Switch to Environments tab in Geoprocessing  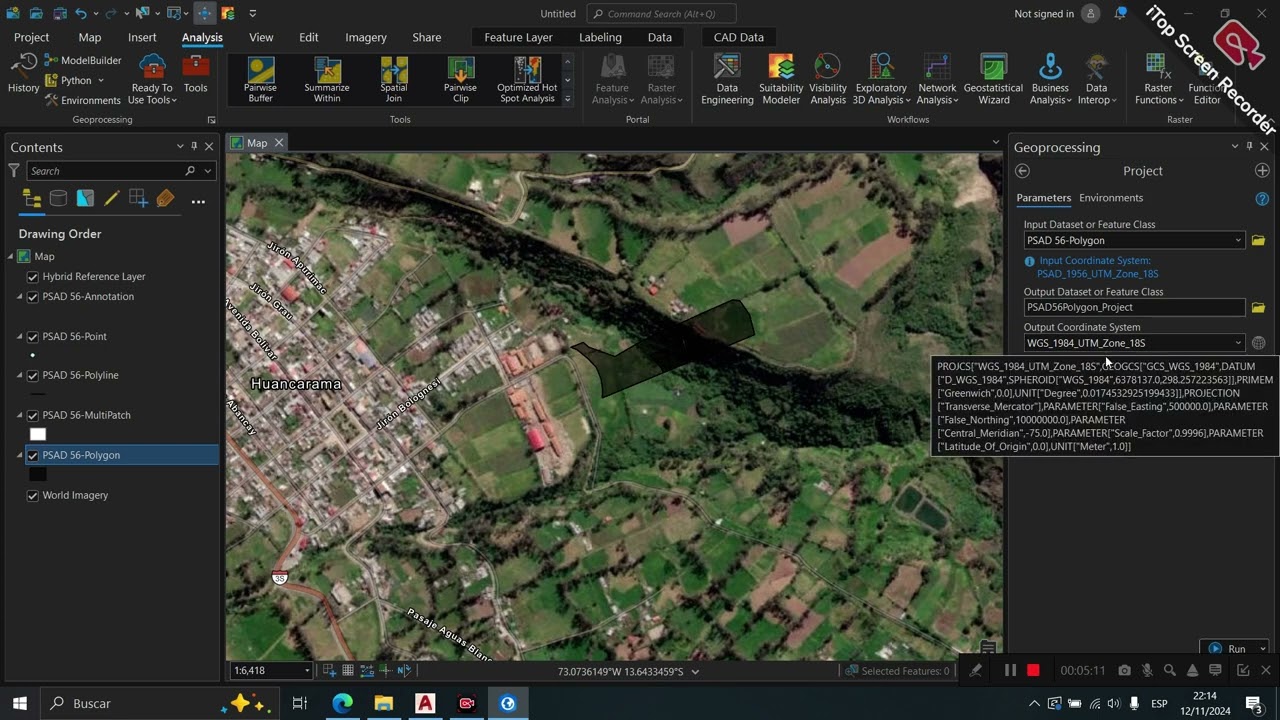1111,198
